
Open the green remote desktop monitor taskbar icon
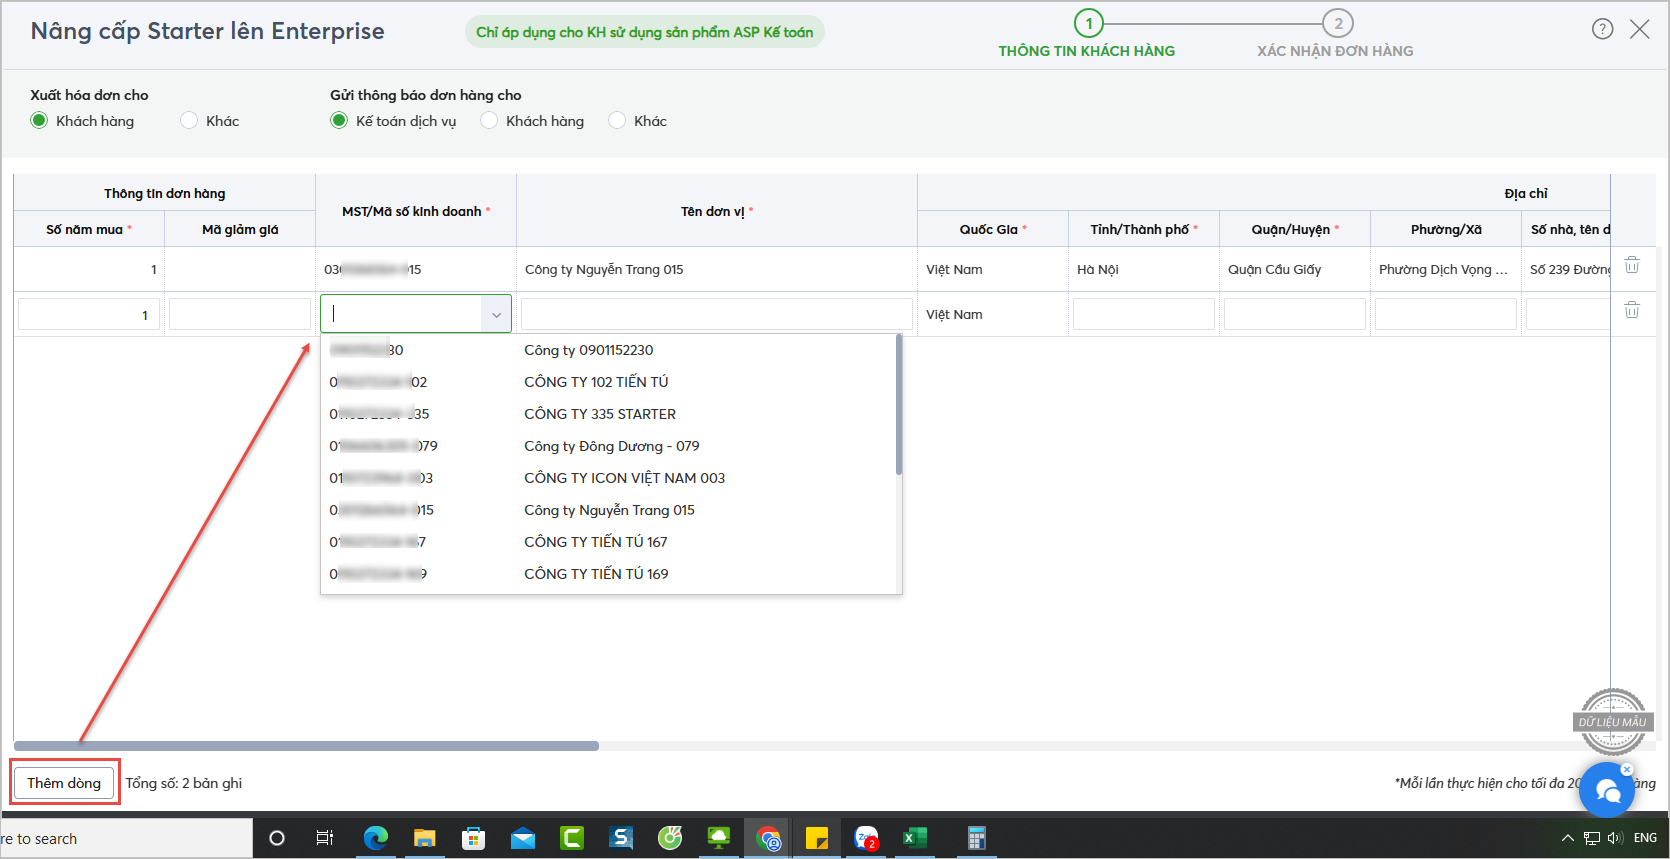pos(719,838)
